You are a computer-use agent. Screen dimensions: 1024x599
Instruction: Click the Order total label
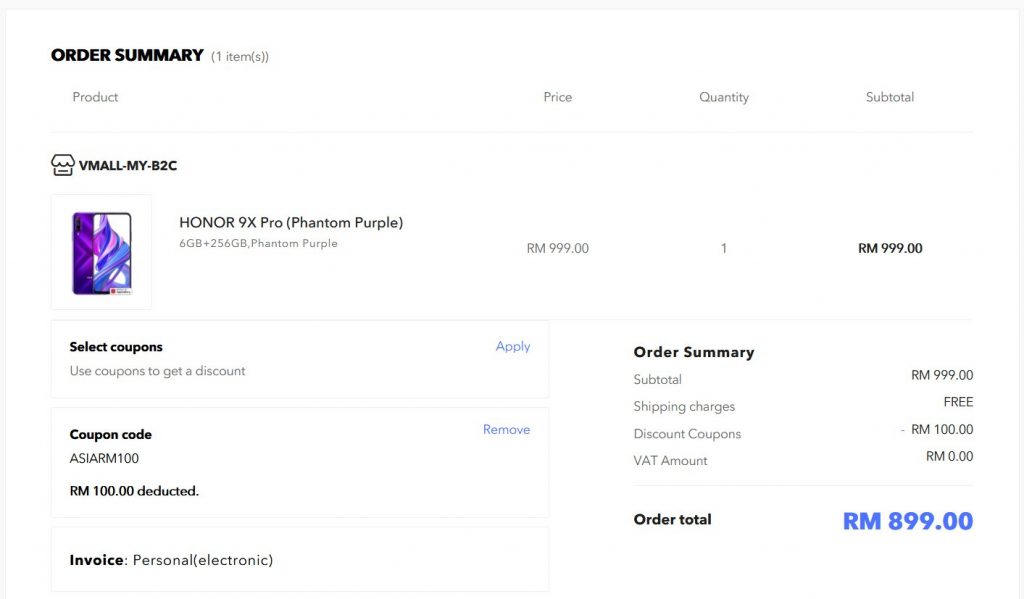[x=673, y=519]
